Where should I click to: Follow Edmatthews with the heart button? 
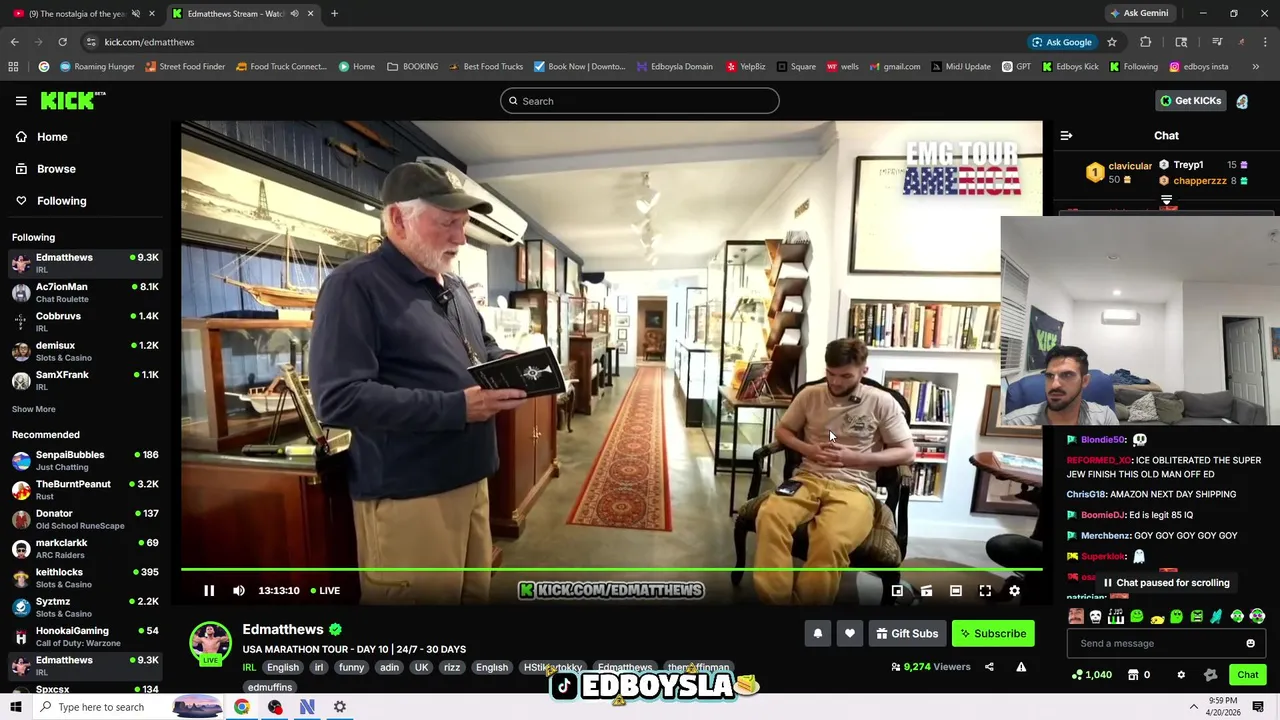(850, 633)
